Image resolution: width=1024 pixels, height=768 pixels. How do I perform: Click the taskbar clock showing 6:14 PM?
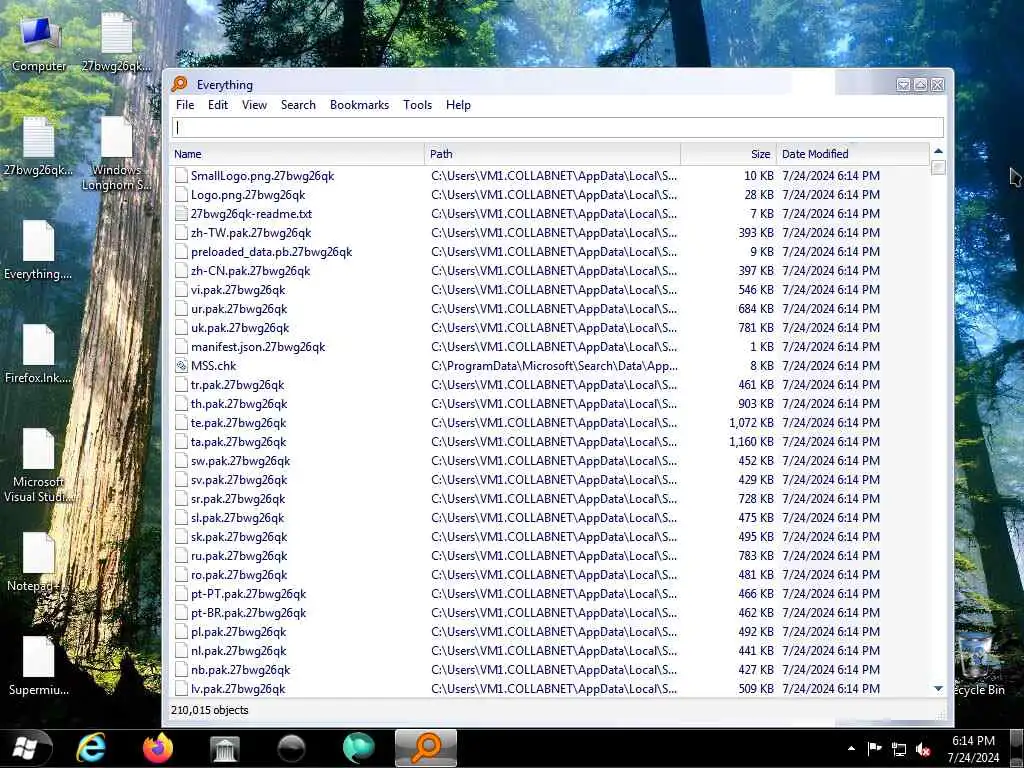pos(973,748)
